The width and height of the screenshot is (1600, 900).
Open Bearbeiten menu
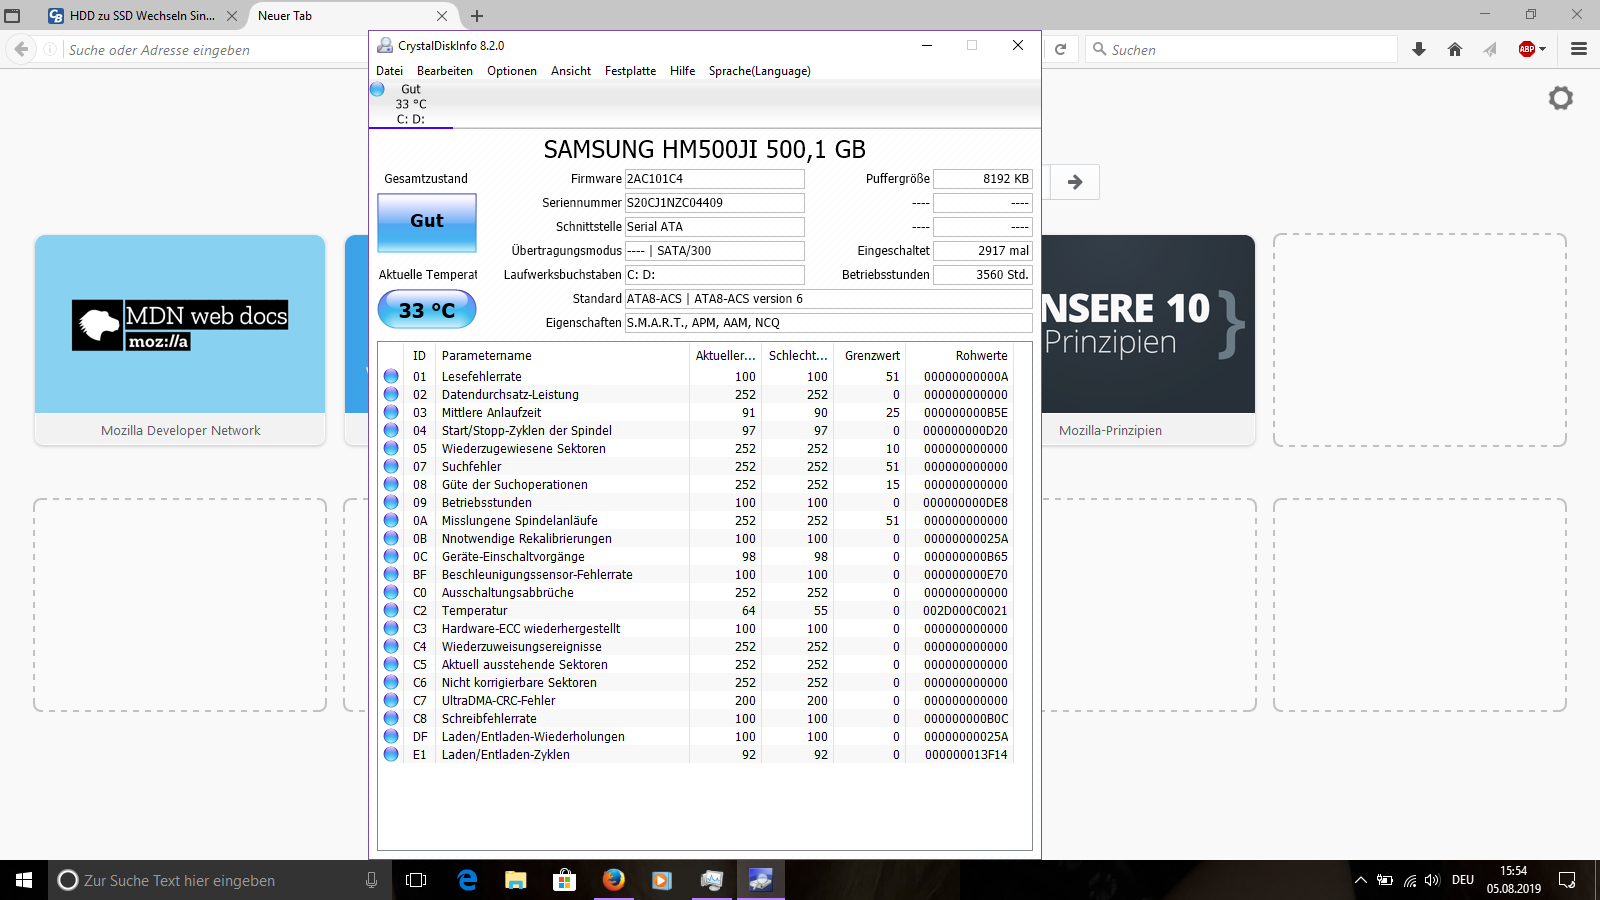pos(445,71)
